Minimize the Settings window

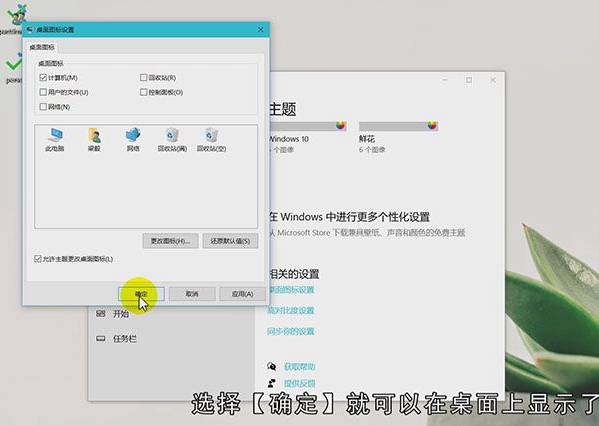(x=445, y=80)
